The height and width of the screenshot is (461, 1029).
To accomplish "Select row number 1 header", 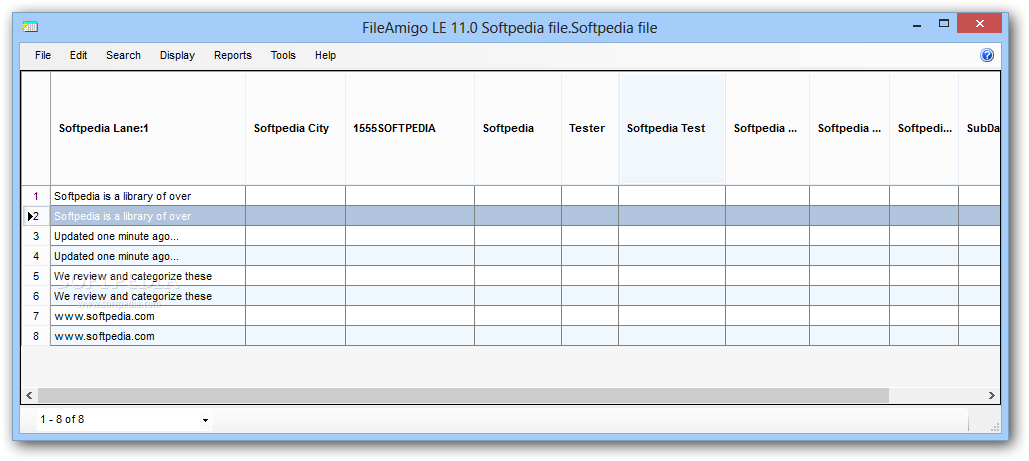I will point(36,196).
